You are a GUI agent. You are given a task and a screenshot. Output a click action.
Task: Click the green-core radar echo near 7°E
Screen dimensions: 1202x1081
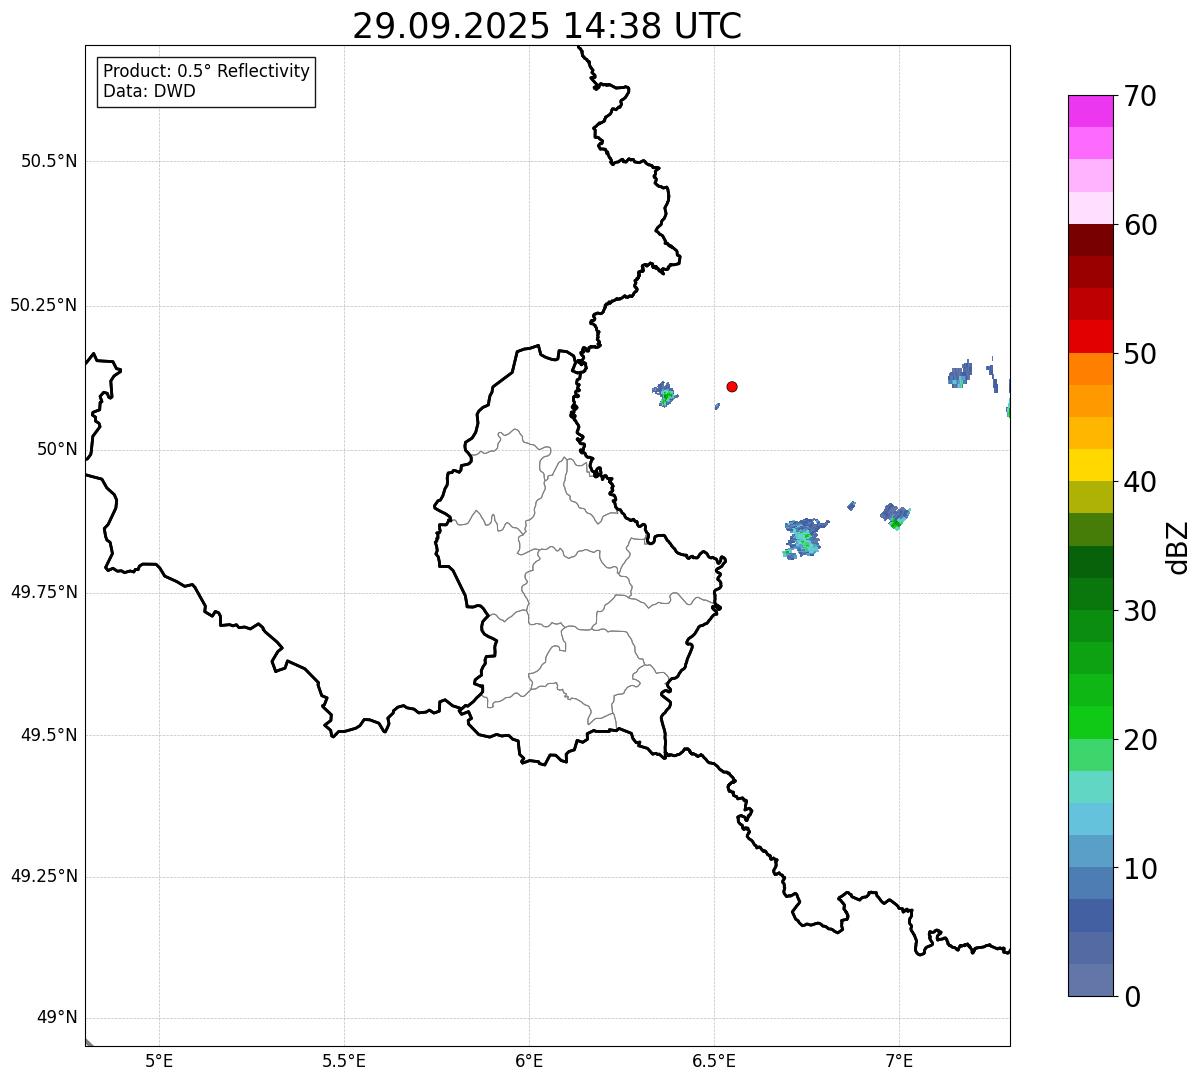point(895,516)
